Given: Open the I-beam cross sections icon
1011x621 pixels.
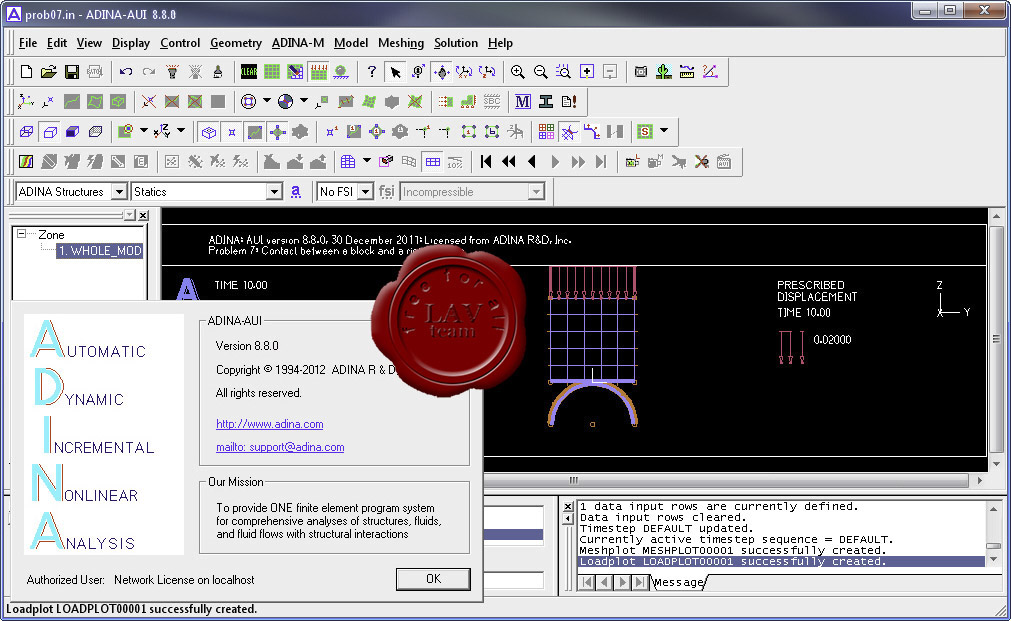Looking at the screenshot, I should pos(545,101).
